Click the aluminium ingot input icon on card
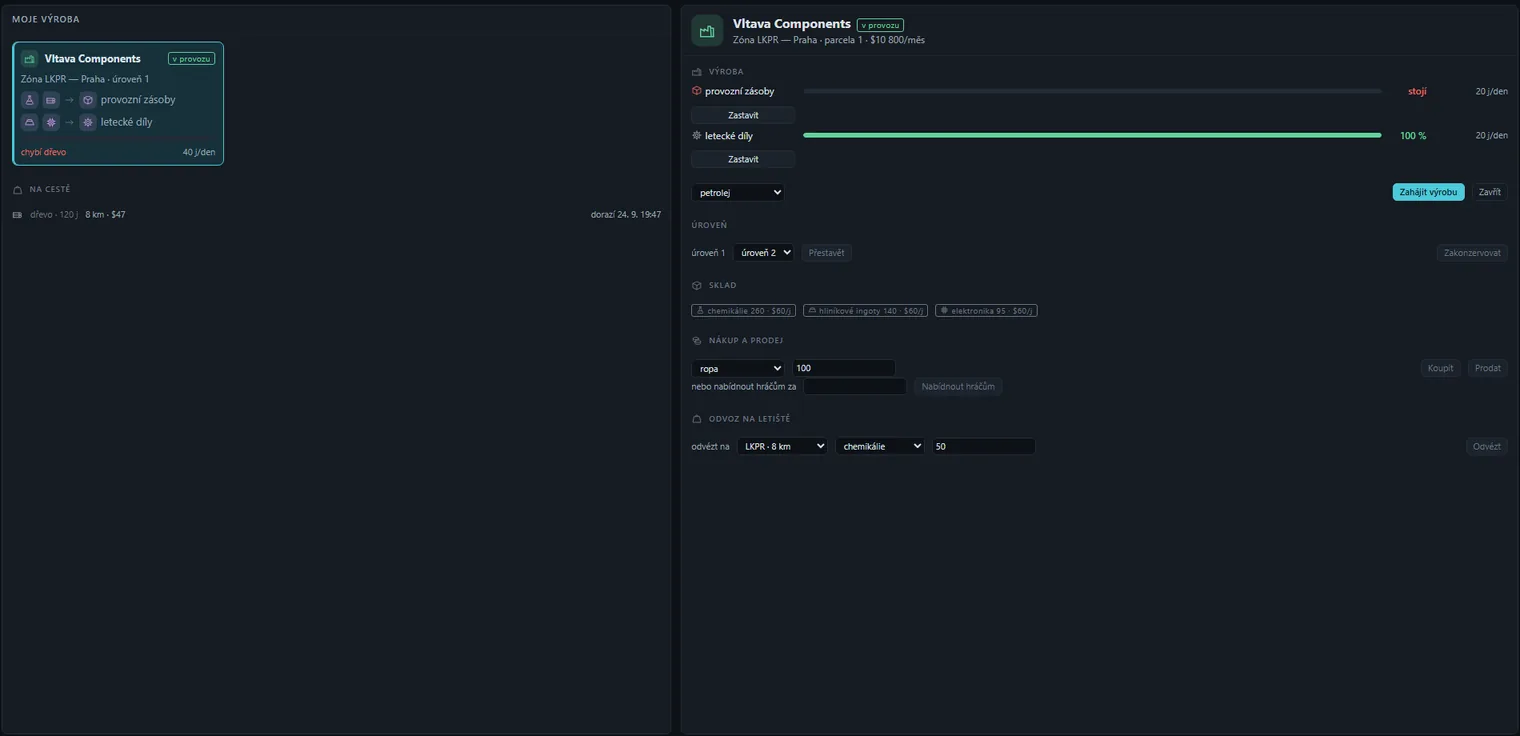The image size is (1520, 736). click(x=30, y=122)
